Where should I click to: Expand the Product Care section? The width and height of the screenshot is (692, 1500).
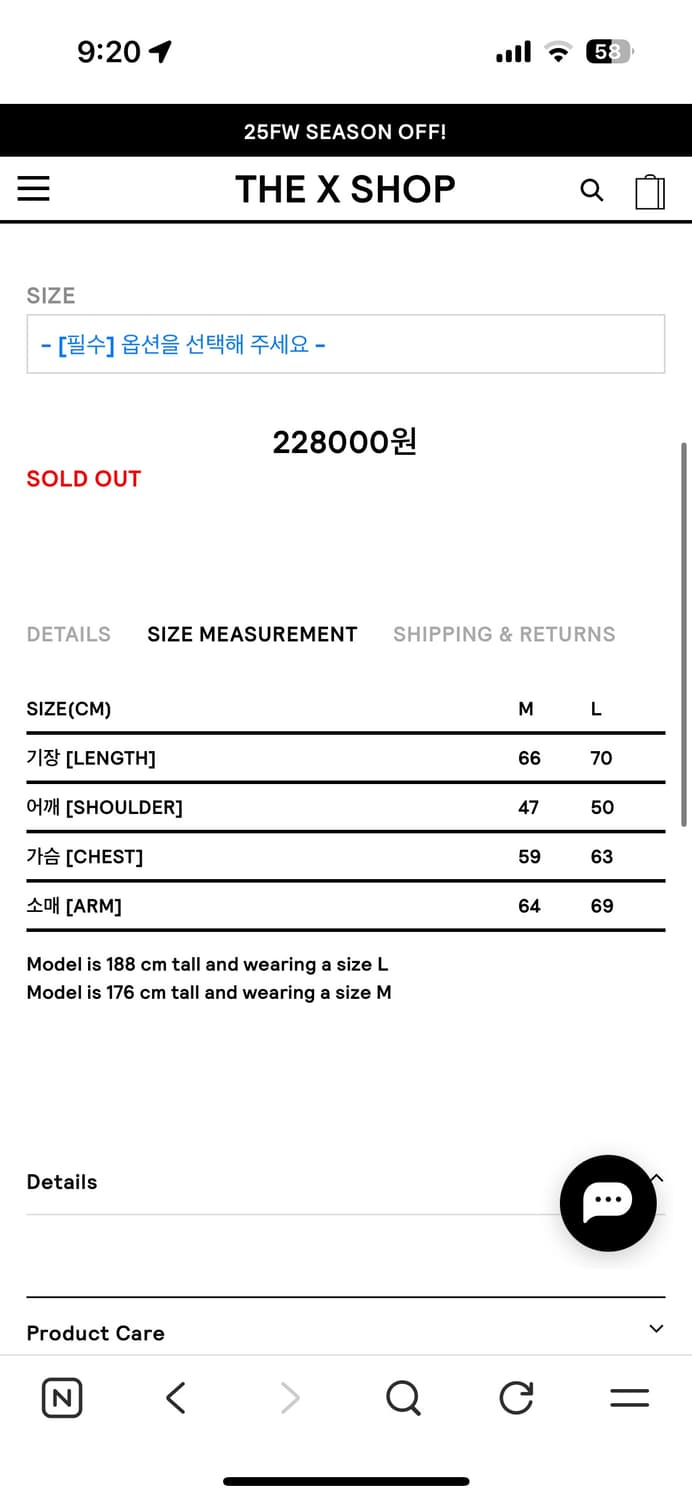point(656,1329)
